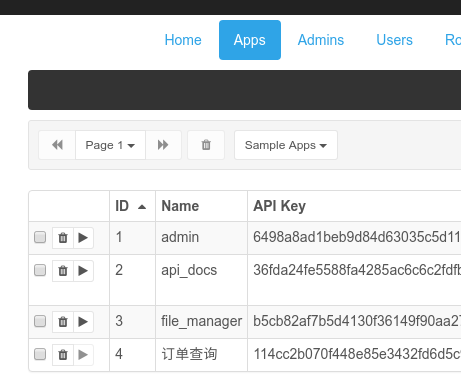Click ID cell with value 3
The image size is (461, 389).
click(x=119, y=321)
